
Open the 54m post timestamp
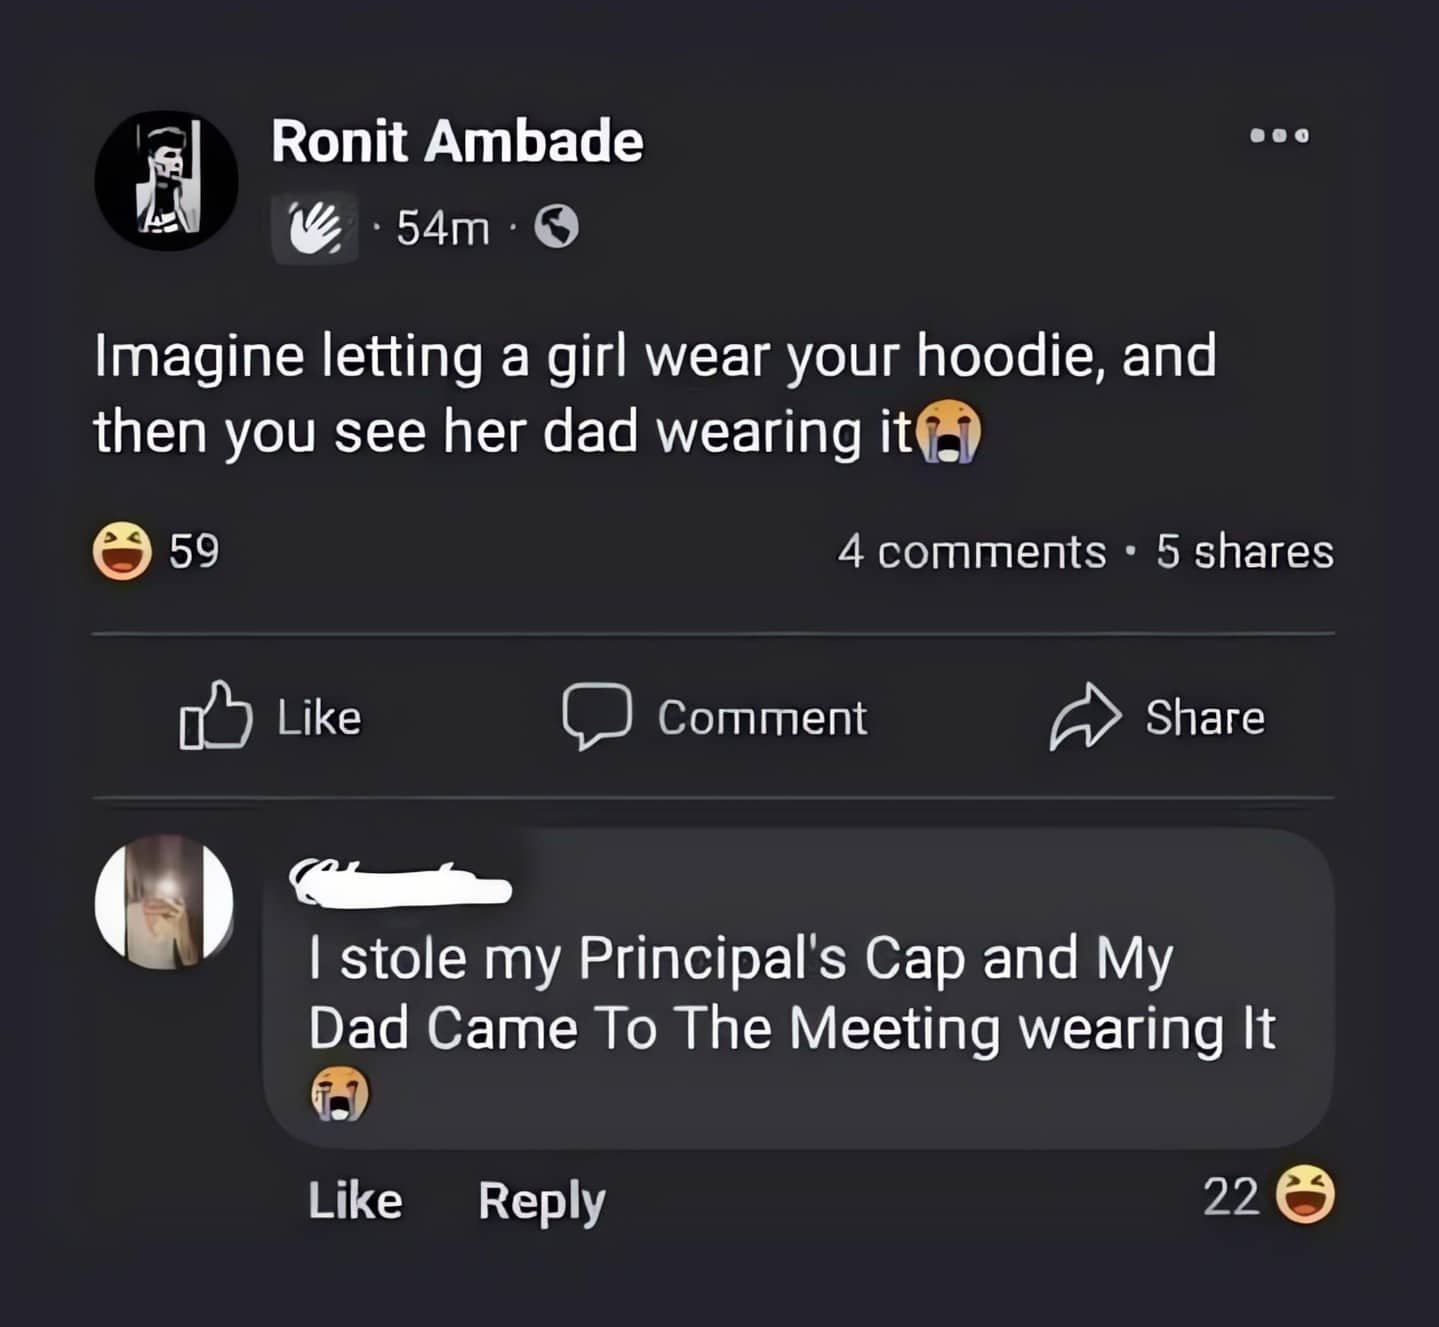(x=442, y=229)
